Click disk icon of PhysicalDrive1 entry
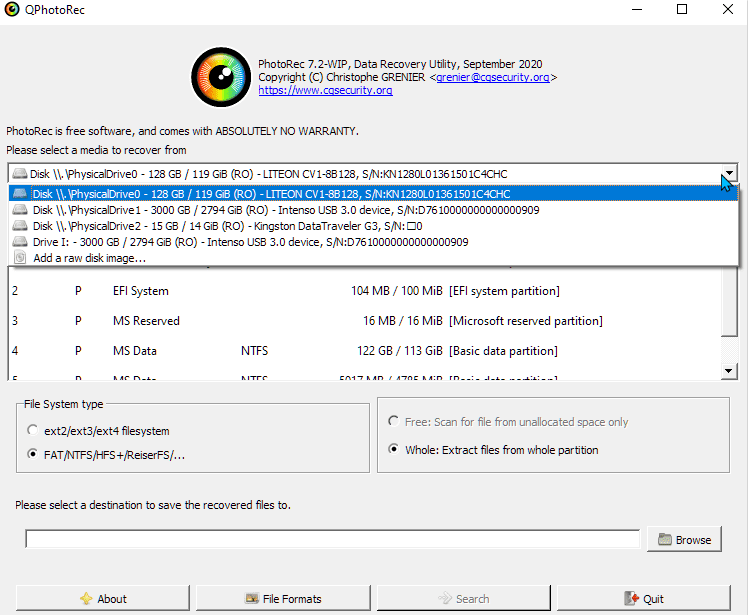 pyautogui.click(x=20, y=210)
